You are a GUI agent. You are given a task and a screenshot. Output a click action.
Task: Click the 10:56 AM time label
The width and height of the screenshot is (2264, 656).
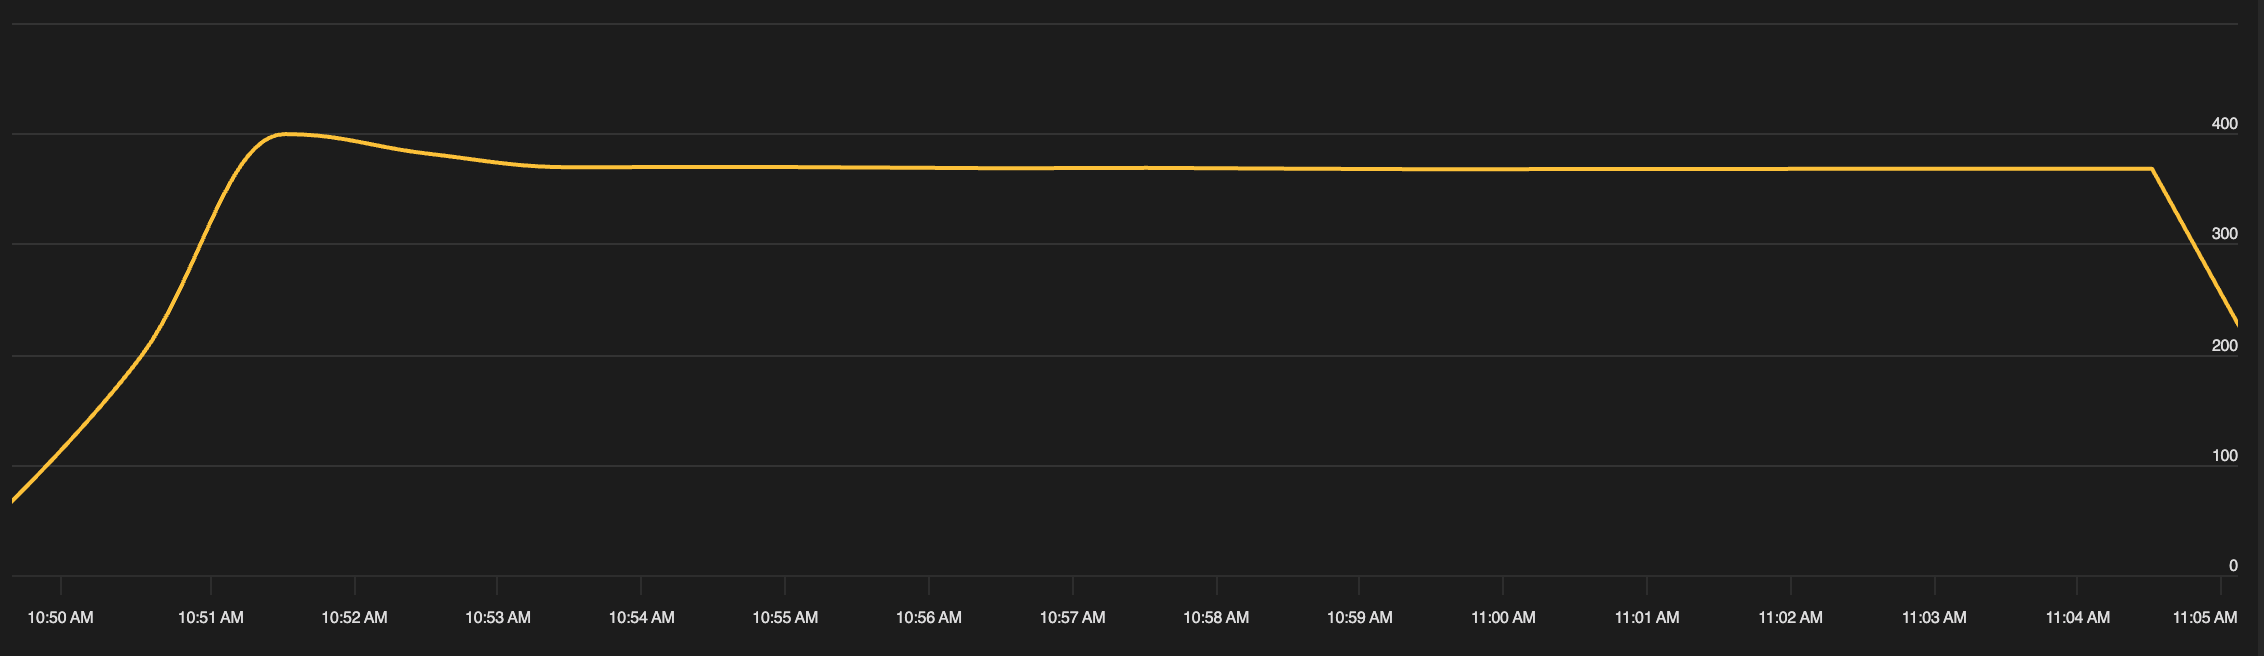pos(929,617)
